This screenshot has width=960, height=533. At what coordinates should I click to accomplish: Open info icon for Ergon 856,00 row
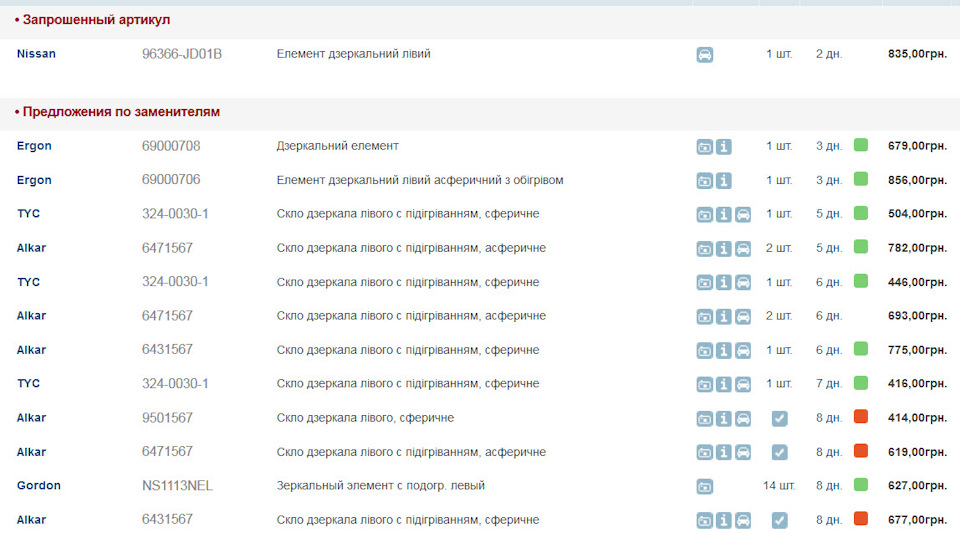click(x=724, y=181)
